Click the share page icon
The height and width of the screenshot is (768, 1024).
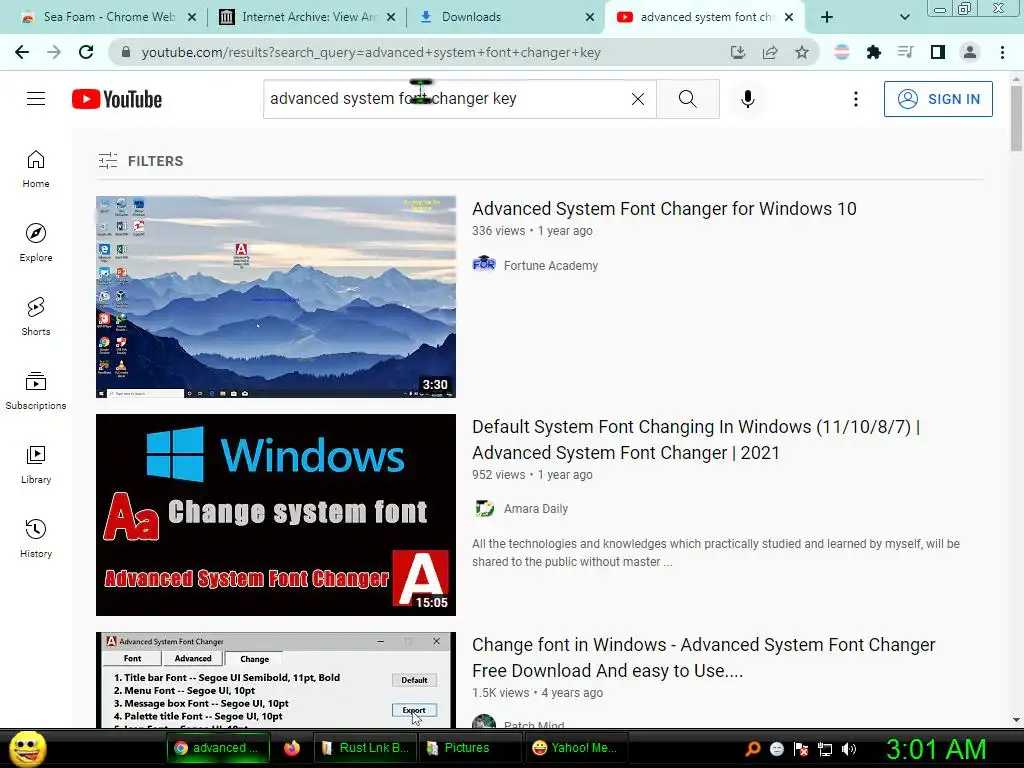tap(770, 52)
